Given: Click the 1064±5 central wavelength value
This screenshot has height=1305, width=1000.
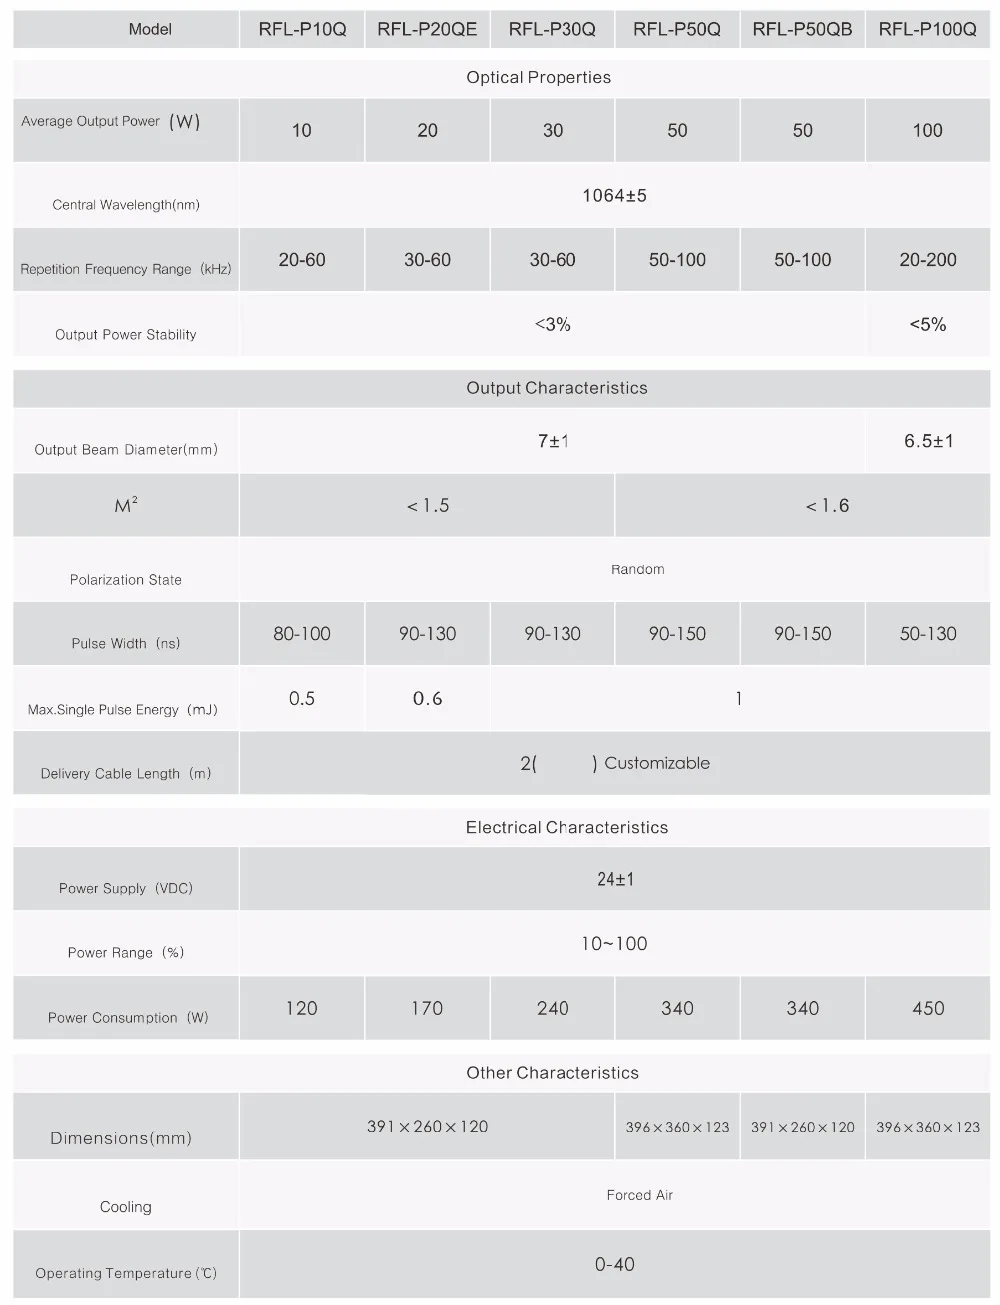Looking at the screenshot, I should (614, 195).
